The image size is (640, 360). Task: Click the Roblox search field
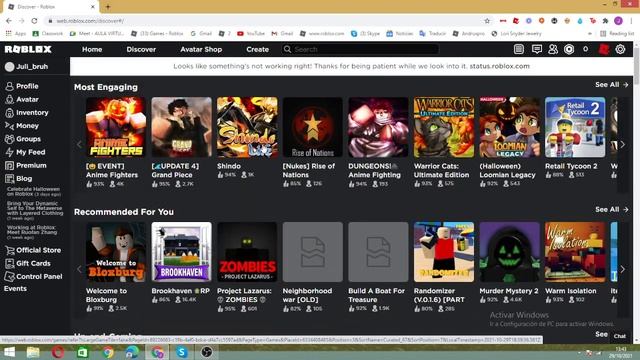pyautogui.click(x=360, y=49)
